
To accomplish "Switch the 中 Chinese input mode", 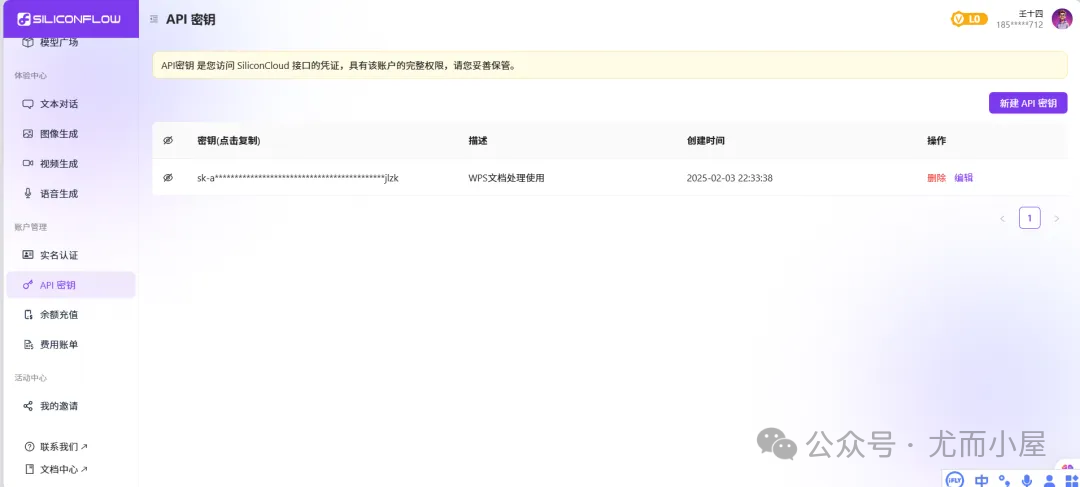I will [982, 480].
